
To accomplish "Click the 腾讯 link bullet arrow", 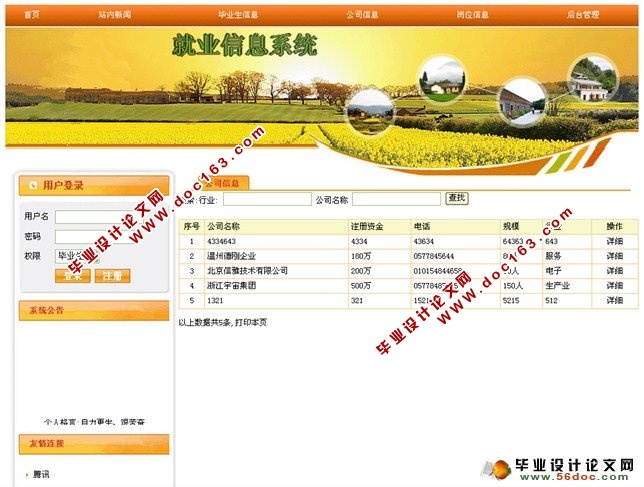I will [x=27, y=475].
